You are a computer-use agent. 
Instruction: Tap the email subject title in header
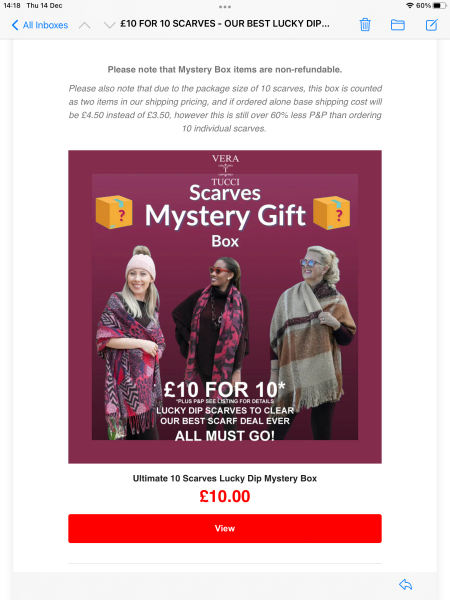(x=225, y=24)
